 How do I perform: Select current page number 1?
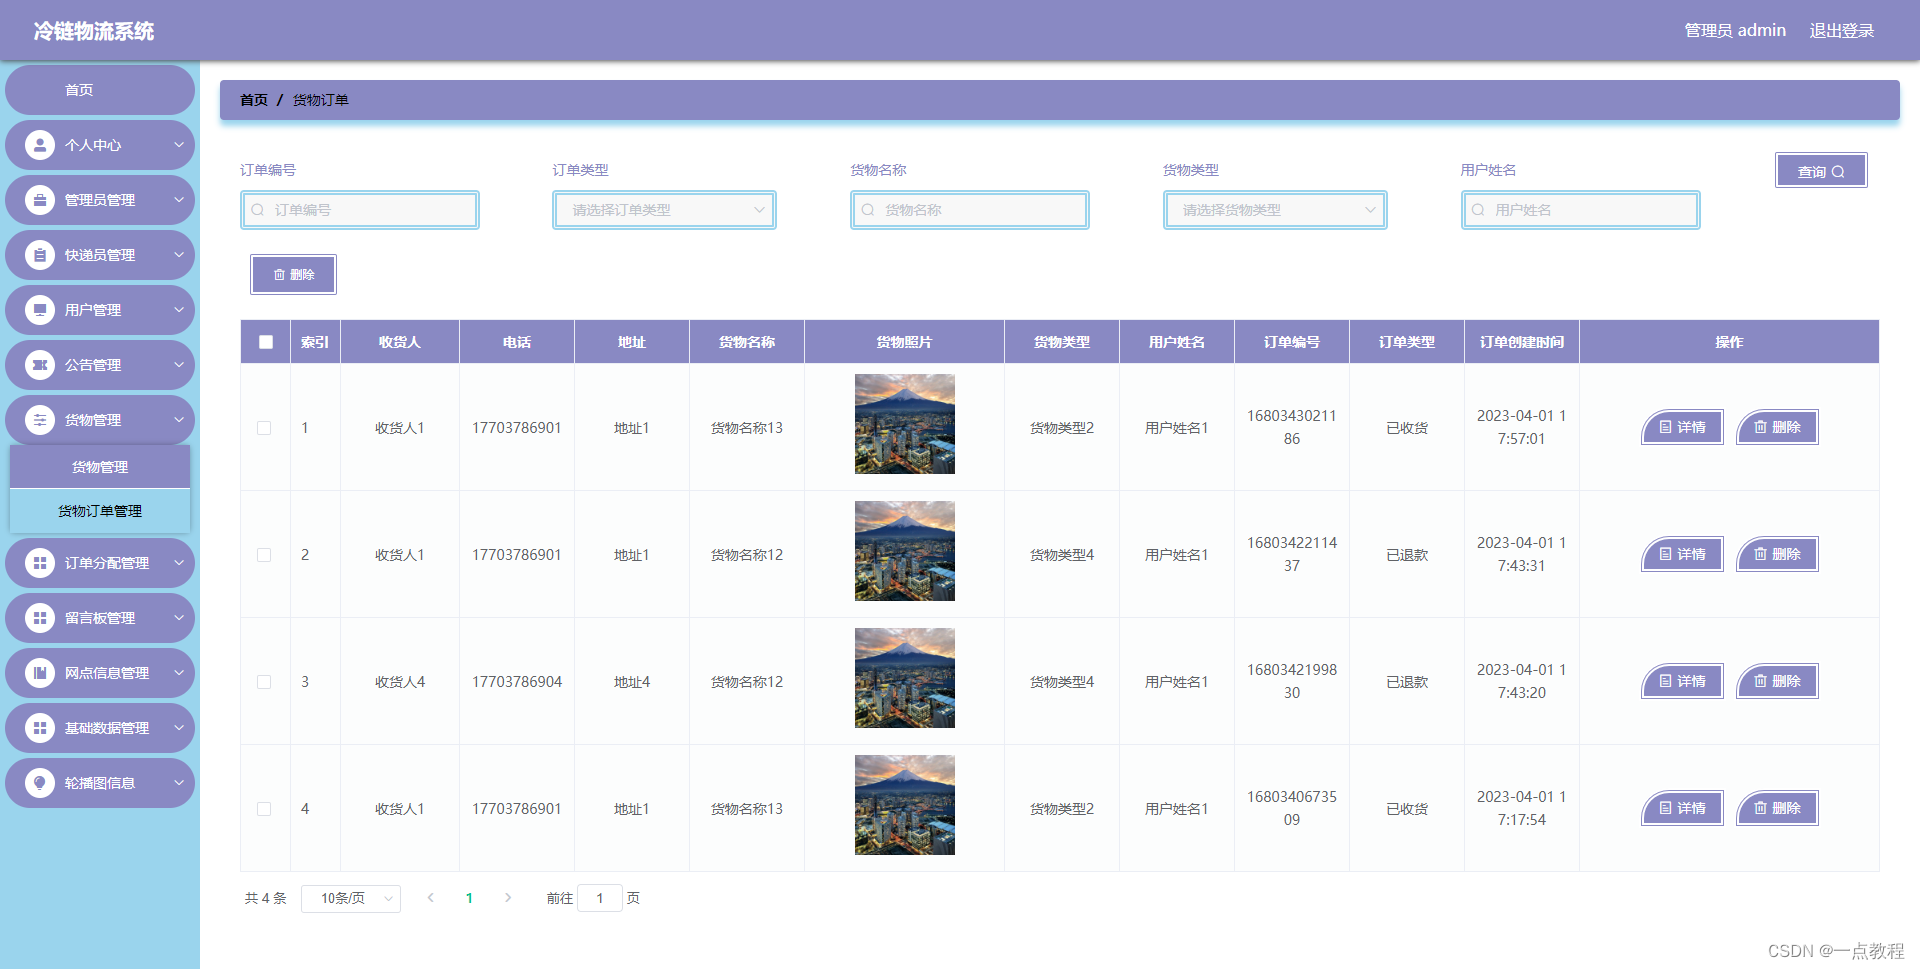(x=469, y=898)
